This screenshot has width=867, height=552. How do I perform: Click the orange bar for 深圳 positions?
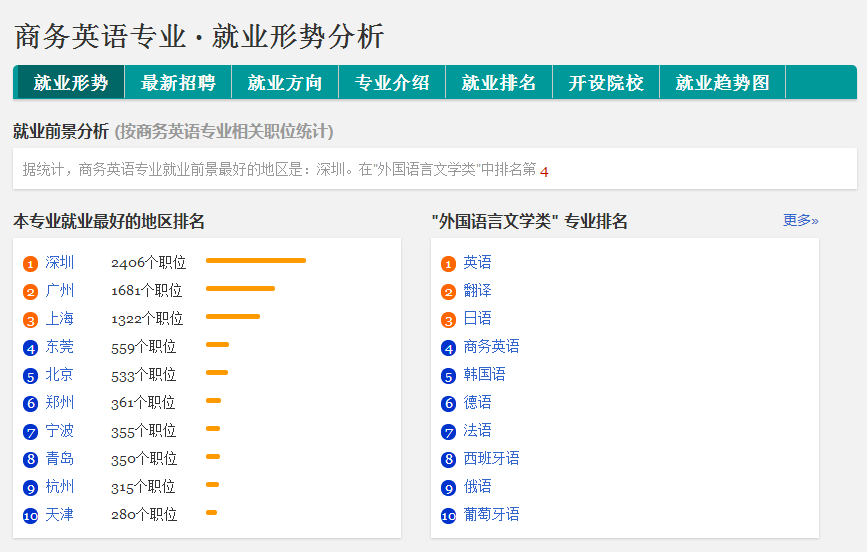(255, 261)
